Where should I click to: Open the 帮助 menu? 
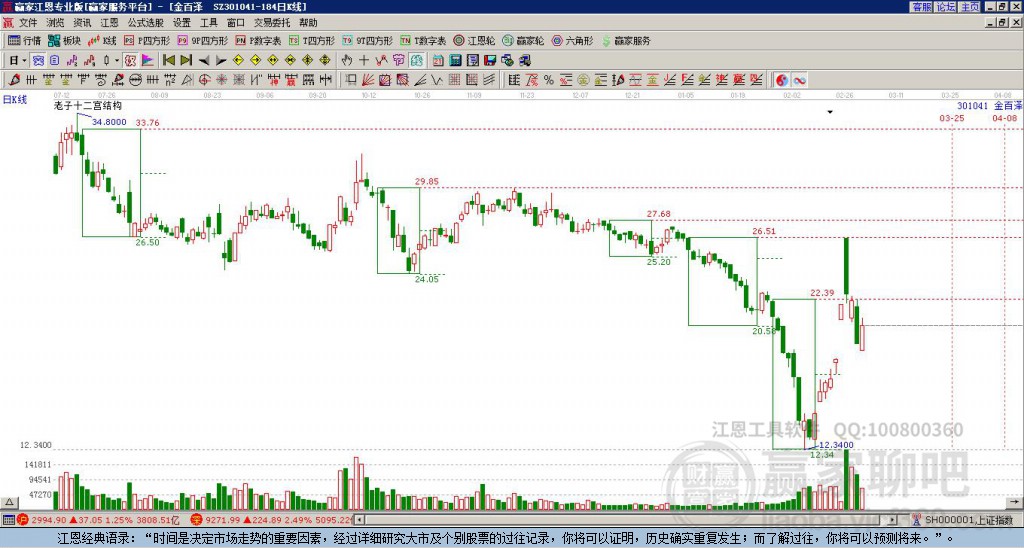point(308,23)
